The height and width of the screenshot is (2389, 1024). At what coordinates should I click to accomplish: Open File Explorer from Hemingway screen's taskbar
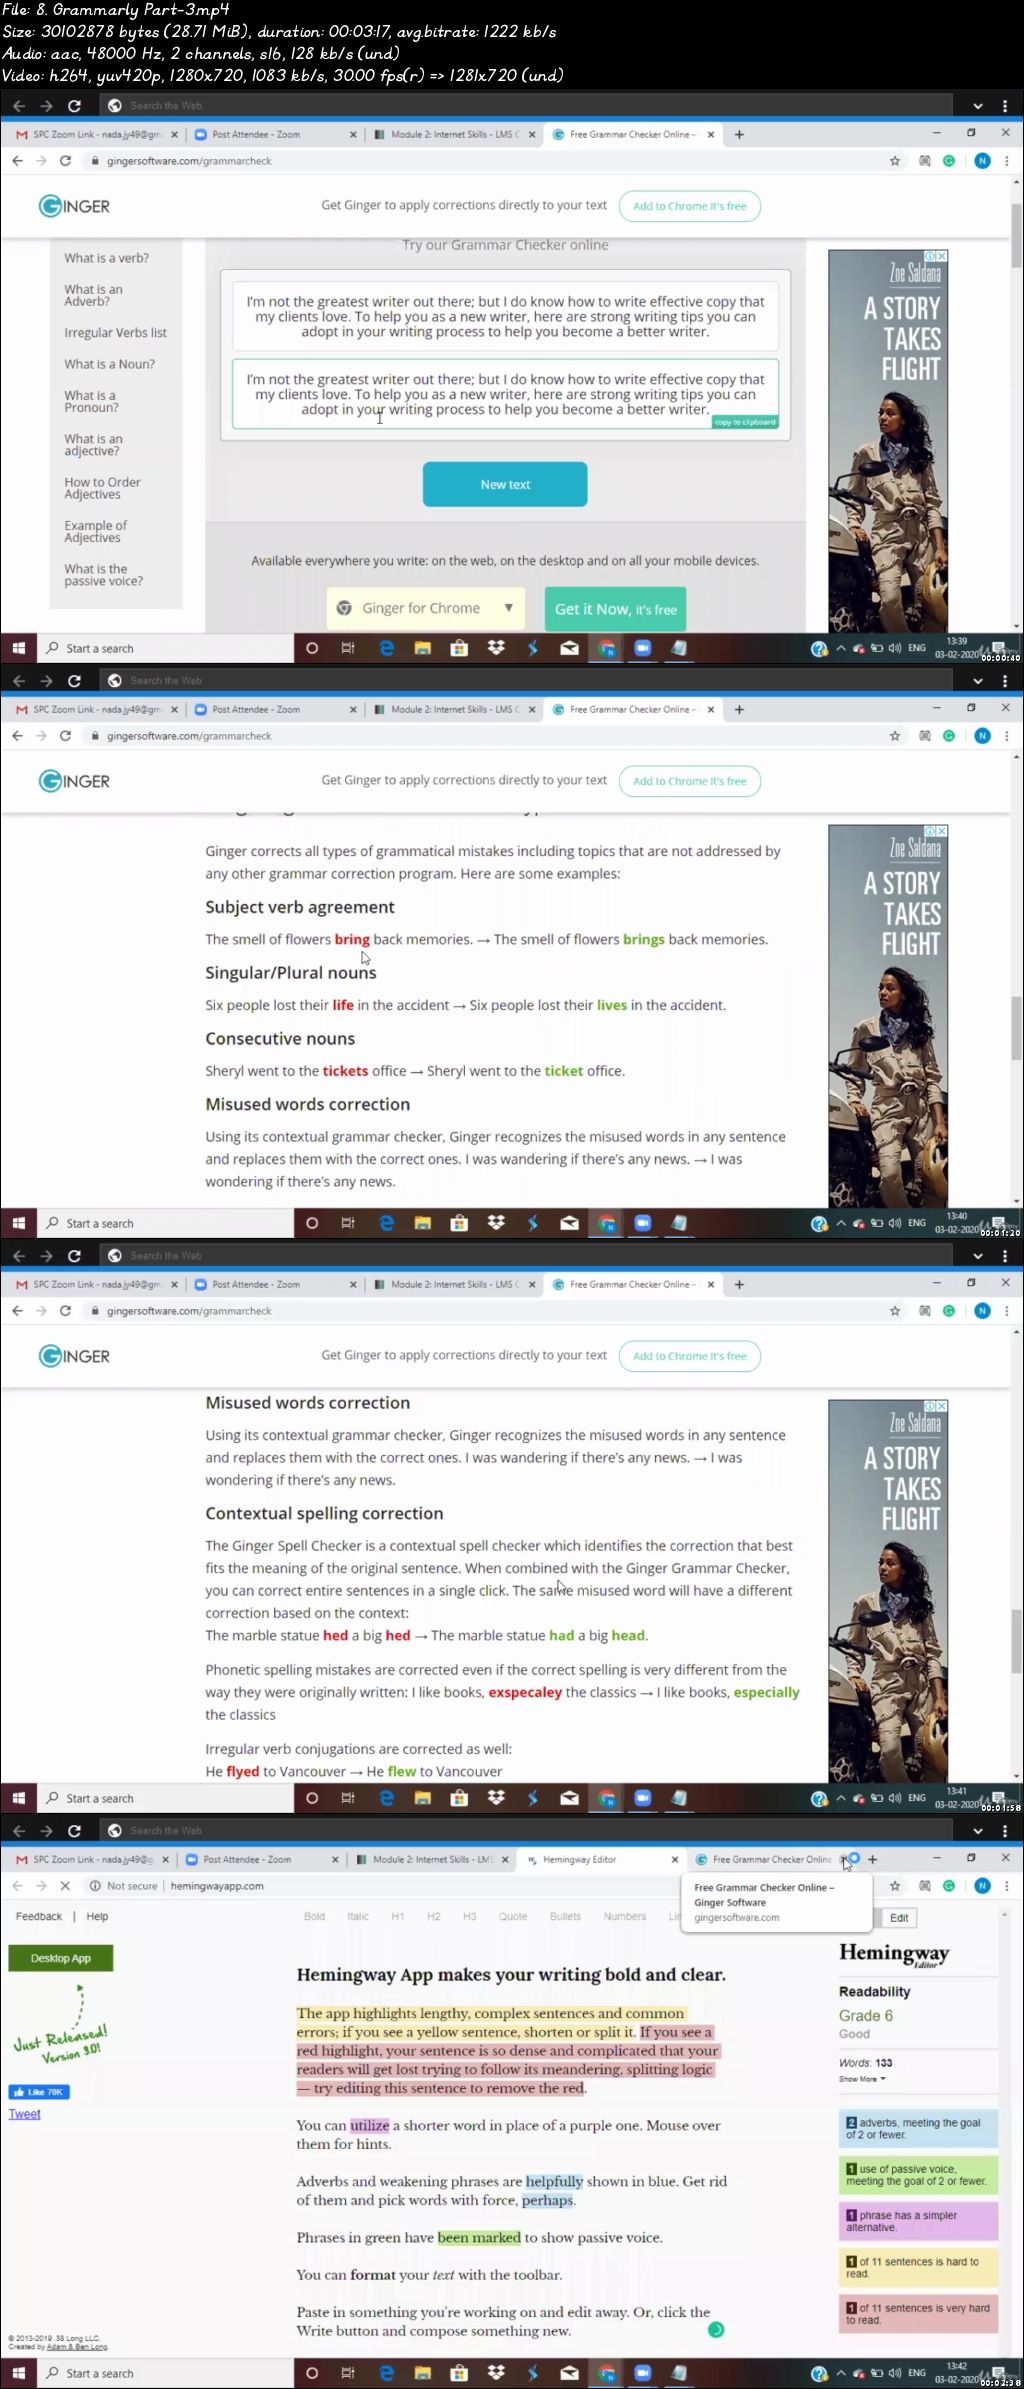(x=423, y=2373)
